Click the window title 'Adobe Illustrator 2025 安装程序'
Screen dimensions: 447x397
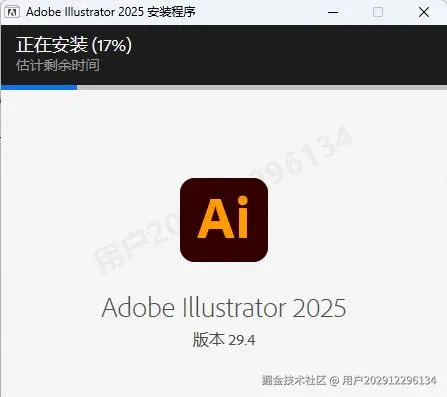[111, 12]
